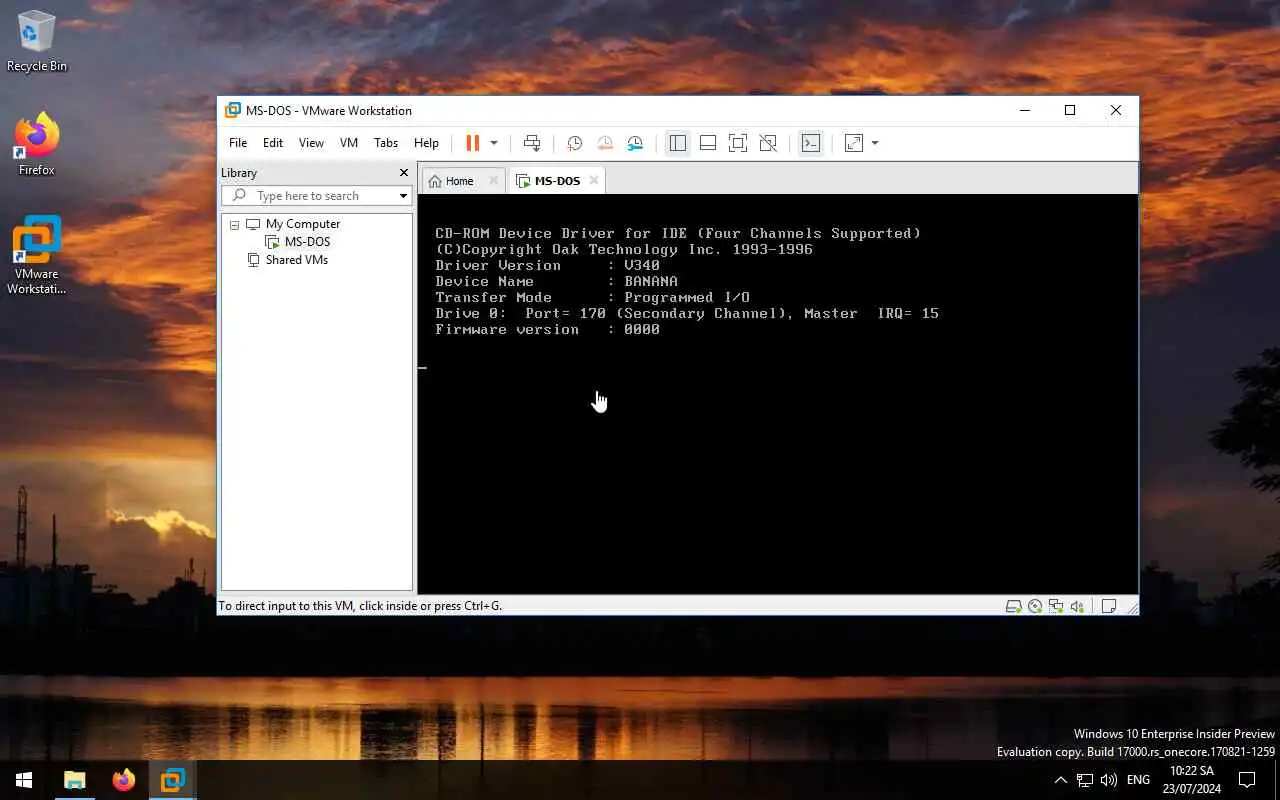The width and height of the screenshot is (1280, 800).
Task: Click the network adapter status icon
Action: point(1056,606)
